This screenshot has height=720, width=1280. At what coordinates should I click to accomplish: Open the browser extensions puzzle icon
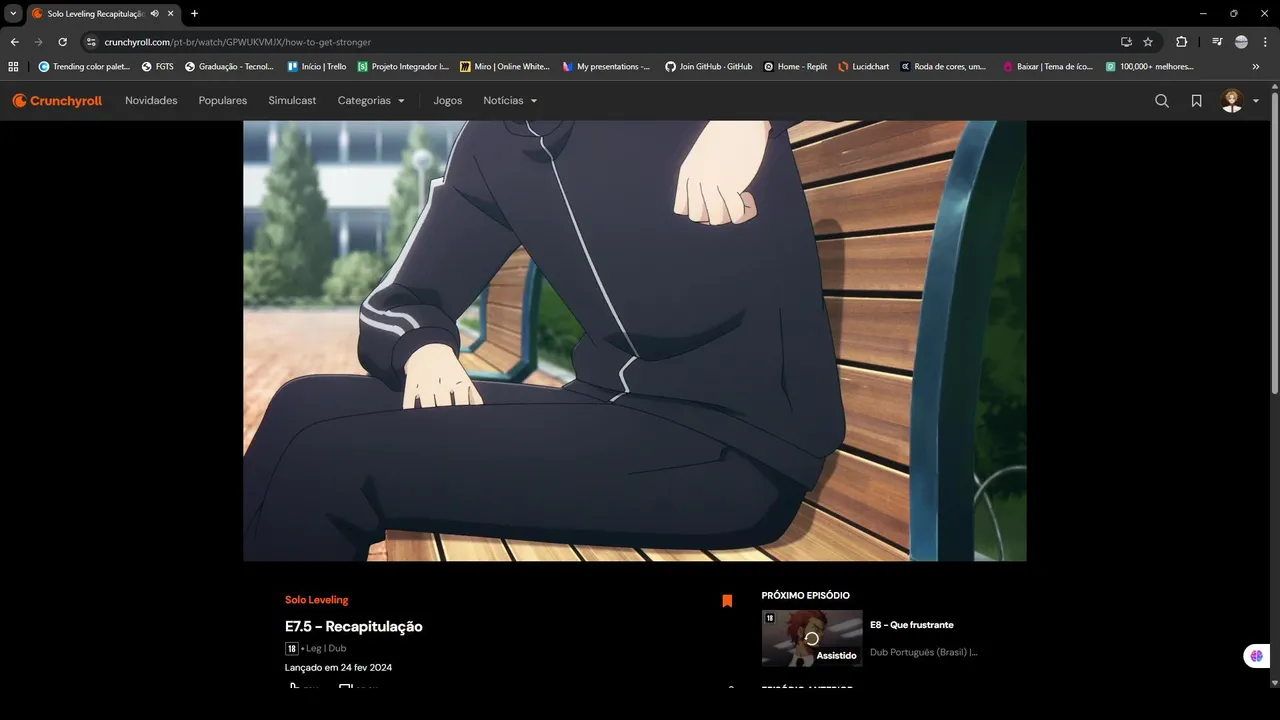tap(1181, 42)
